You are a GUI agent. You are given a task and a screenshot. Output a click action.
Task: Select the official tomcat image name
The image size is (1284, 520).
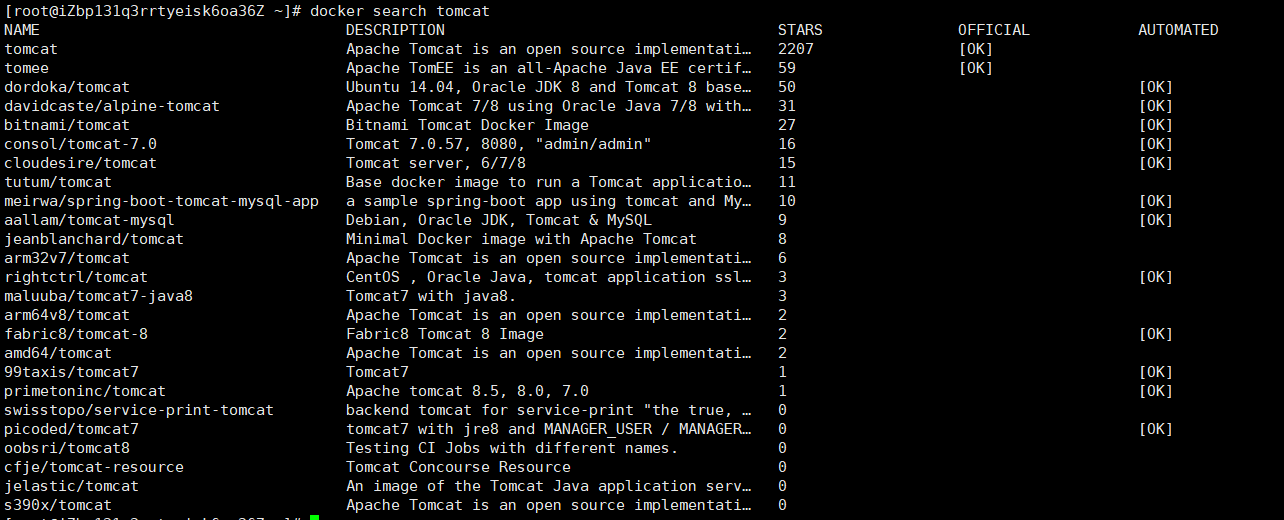click(31, 49)
